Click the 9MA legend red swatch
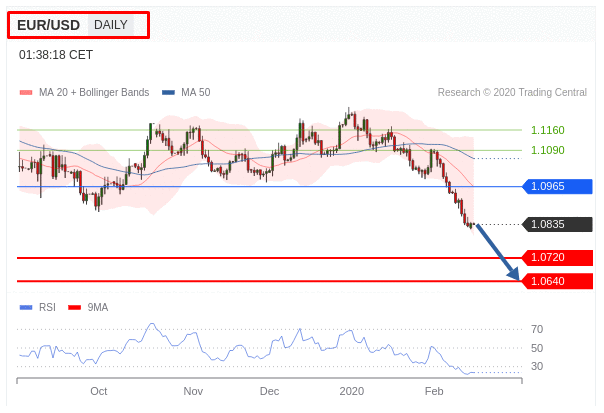This screenshot has height=413, width=604. point(74,307)
